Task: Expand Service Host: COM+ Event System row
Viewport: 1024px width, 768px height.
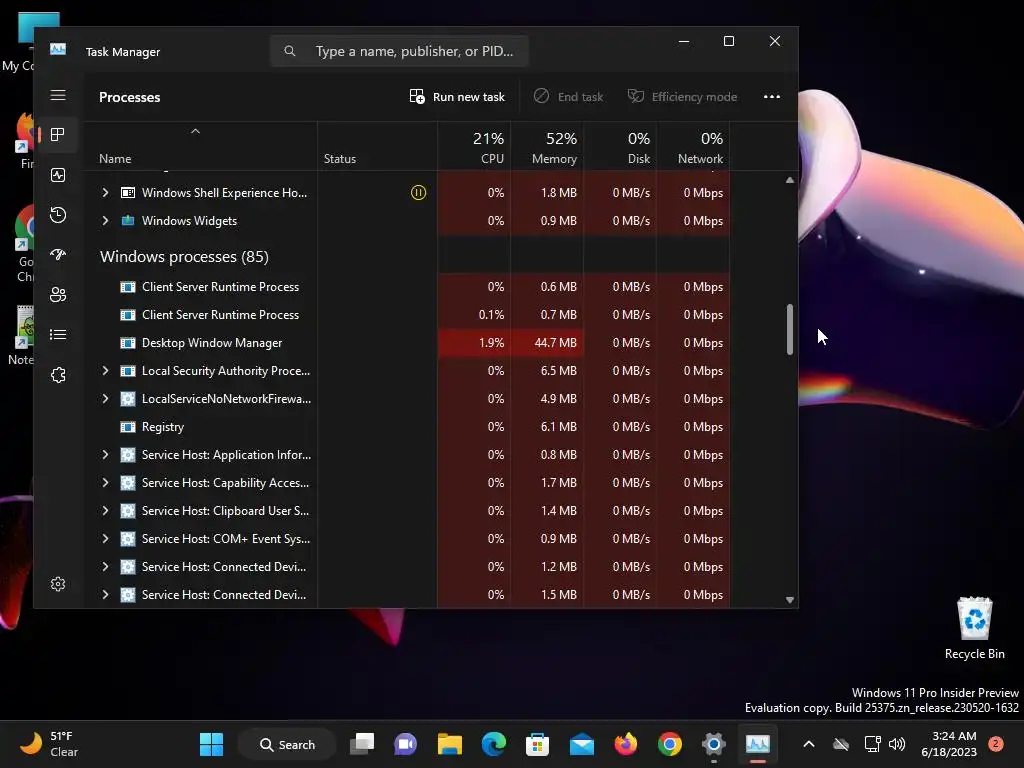Action: point(105,539)
